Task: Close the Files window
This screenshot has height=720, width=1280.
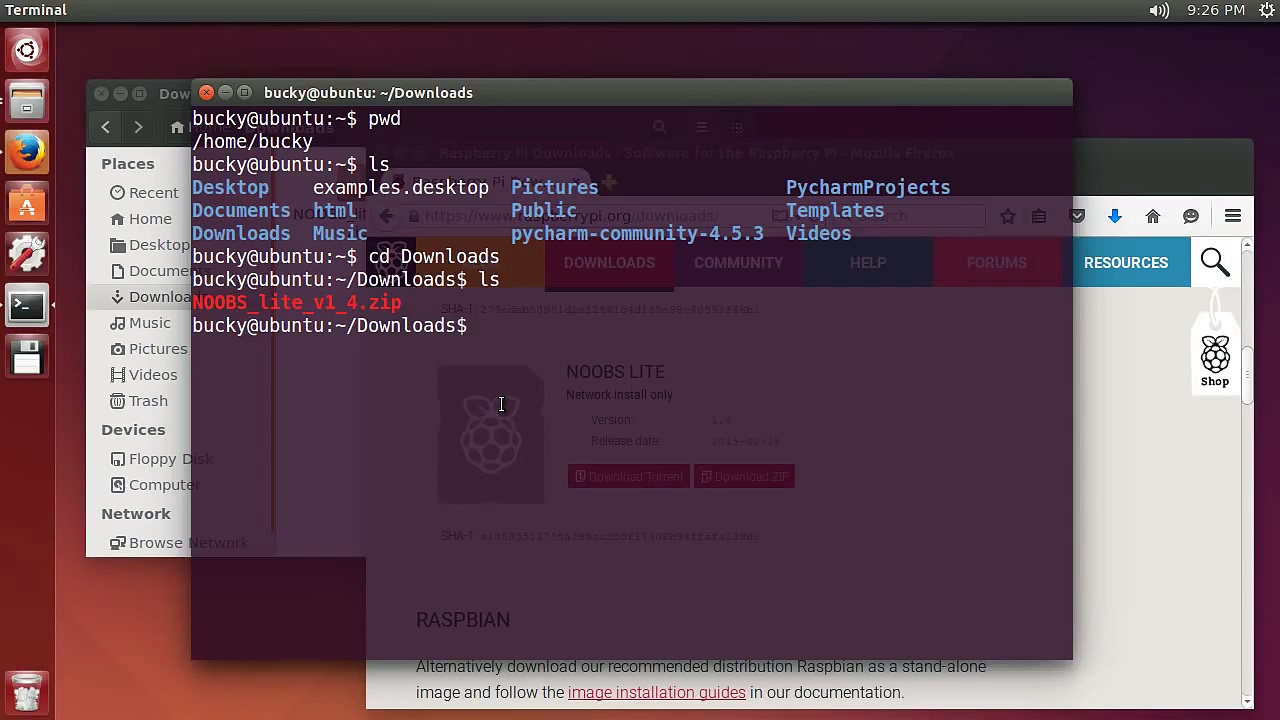Action: [x=101, y=94]
